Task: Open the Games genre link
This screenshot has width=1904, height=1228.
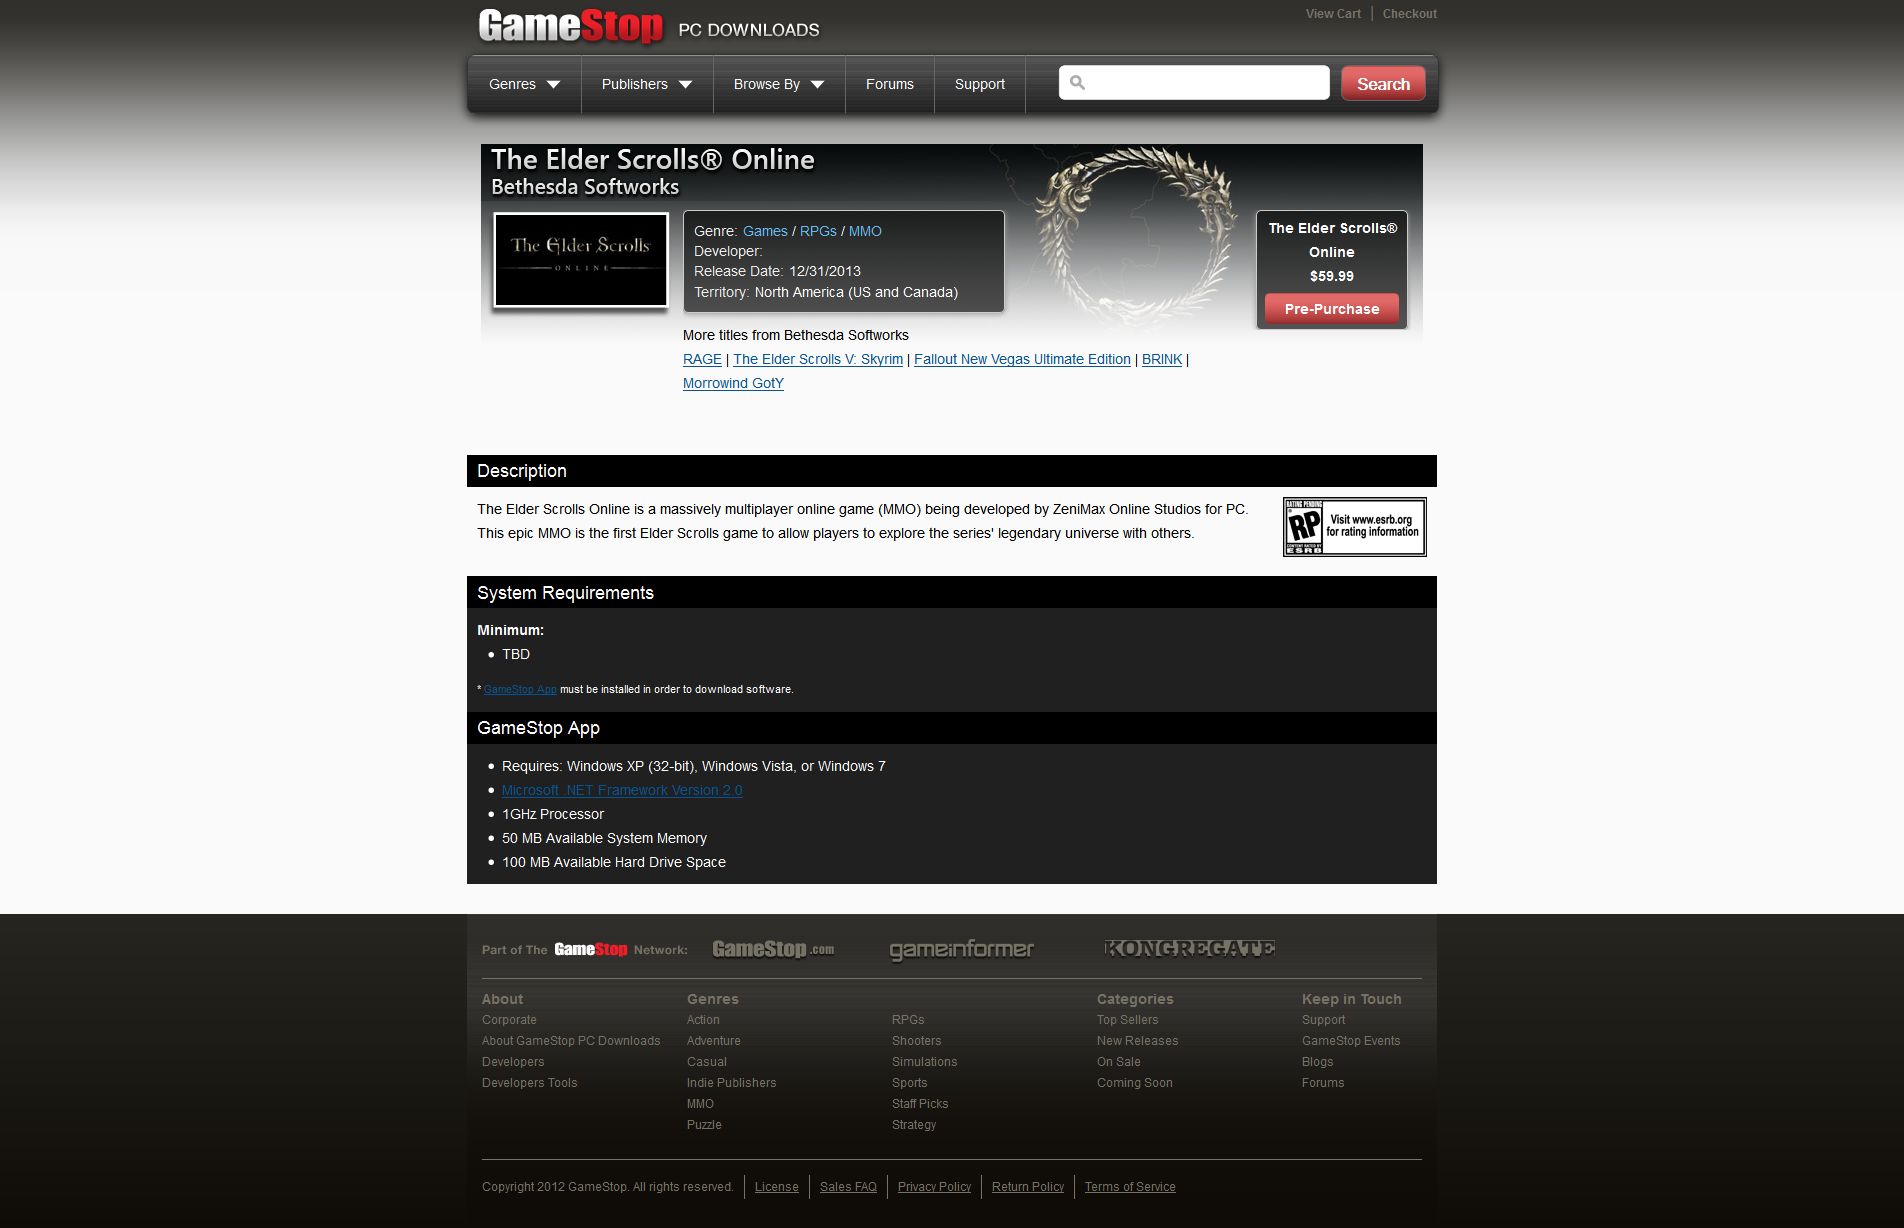Action: (765, 231)
